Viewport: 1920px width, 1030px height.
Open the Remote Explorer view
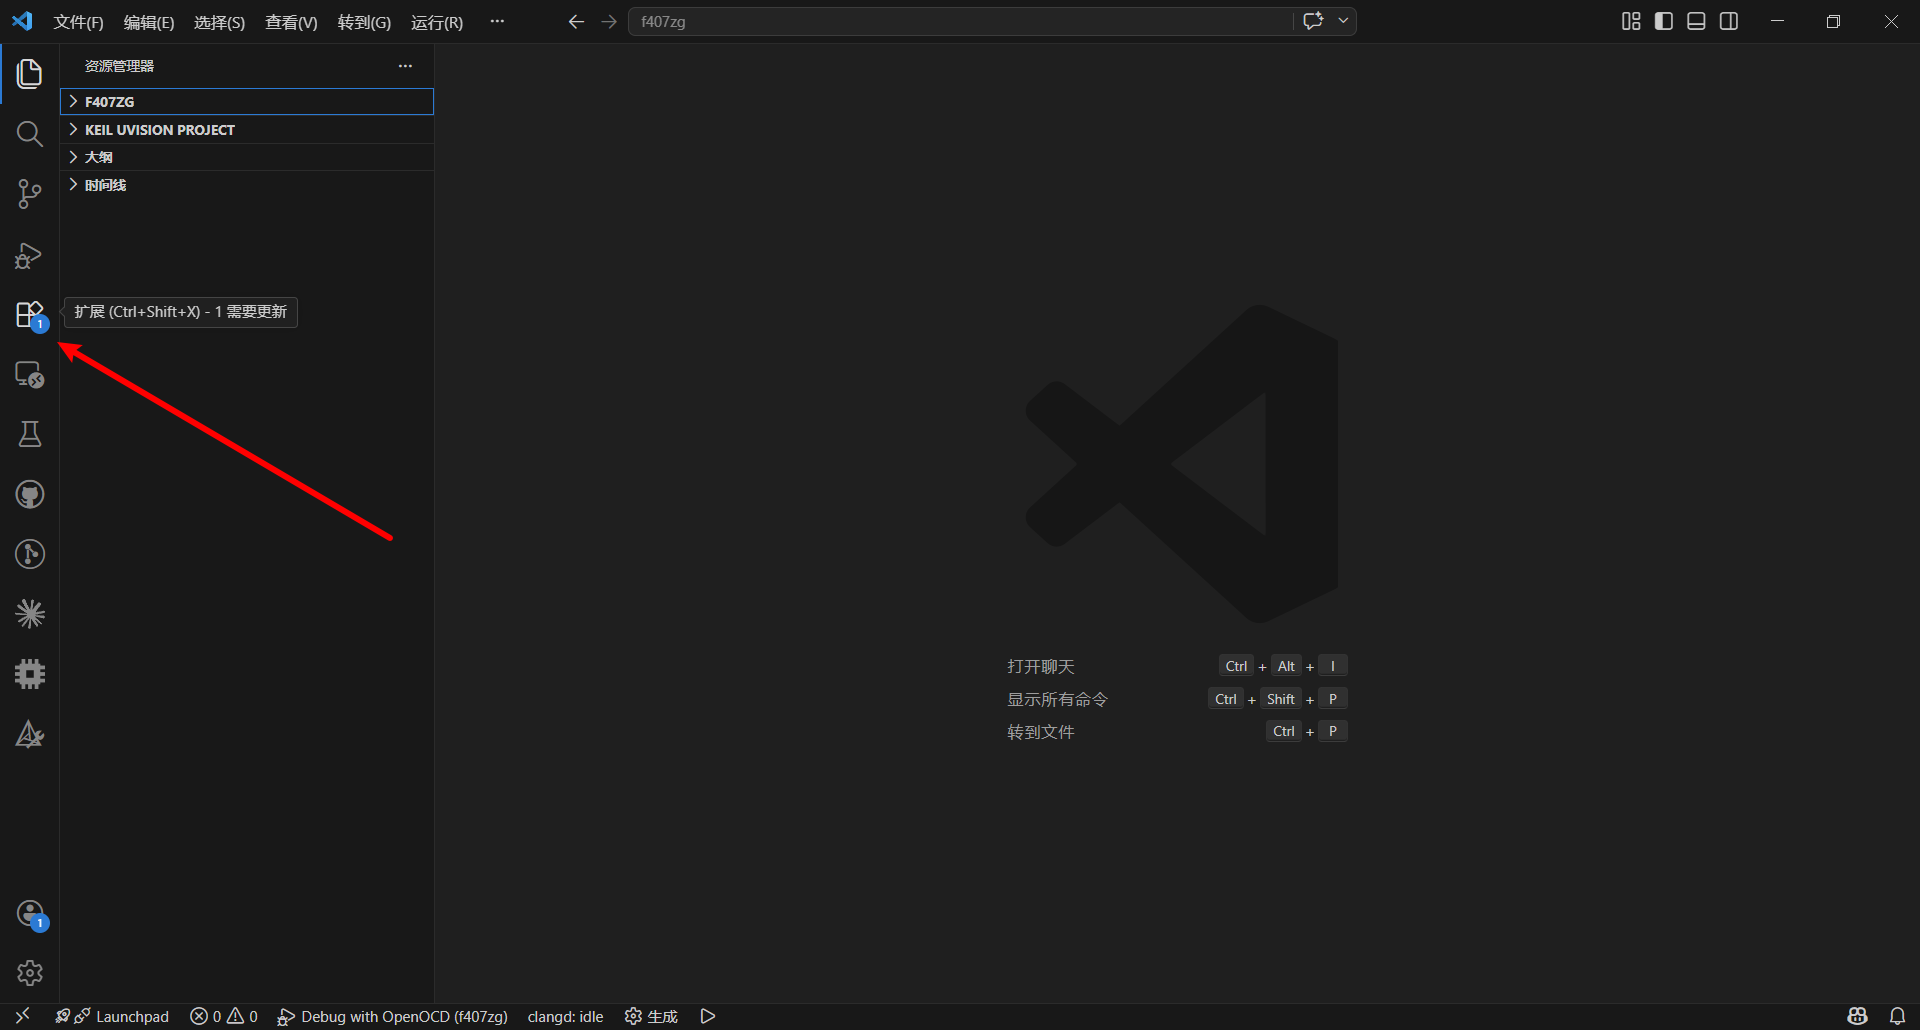[30, 374]
